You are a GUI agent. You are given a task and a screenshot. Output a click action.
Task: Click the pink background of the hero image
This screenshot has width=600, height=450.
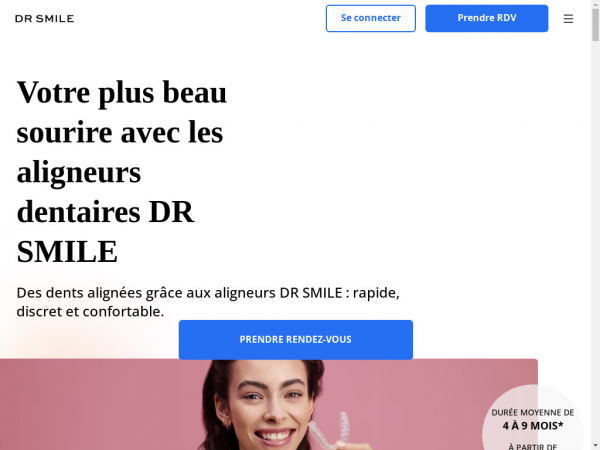pos(96,406)
